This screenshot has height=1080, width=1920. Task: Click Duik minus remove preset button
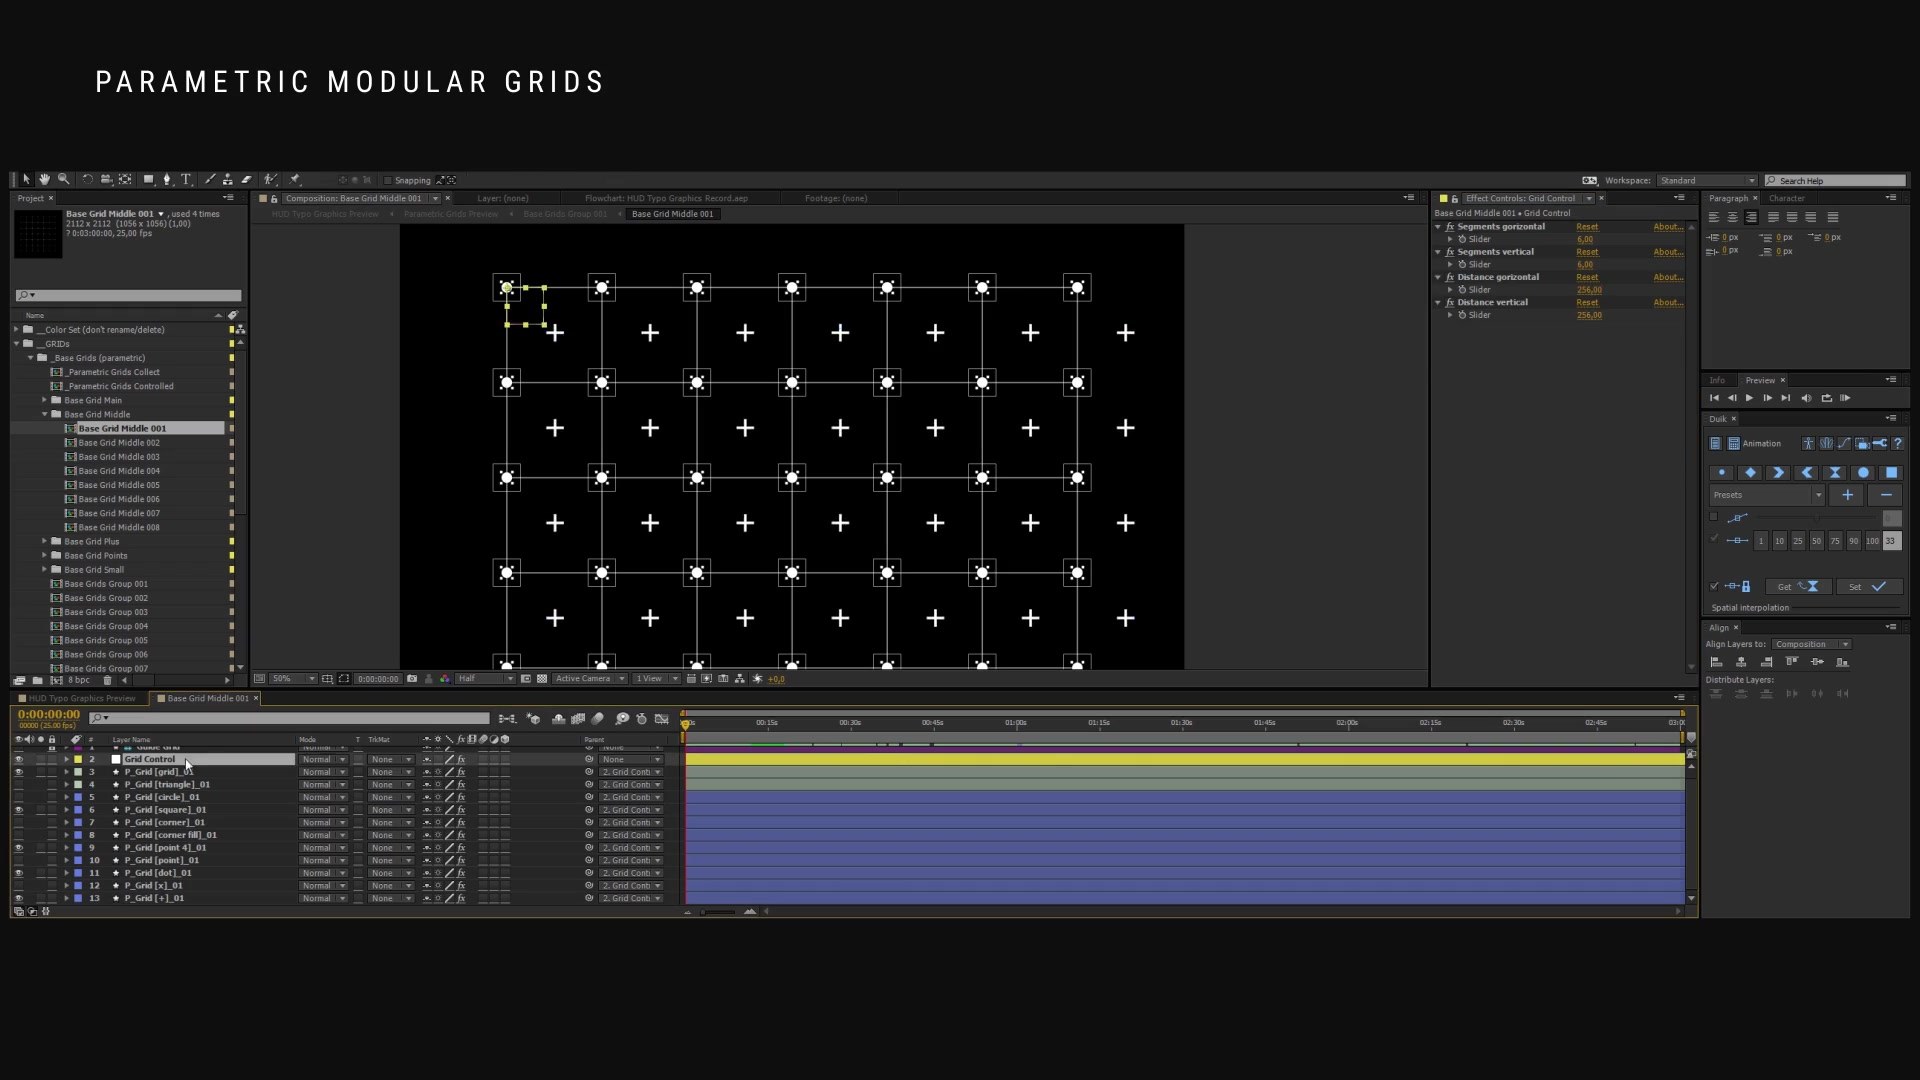point(1886,495)
